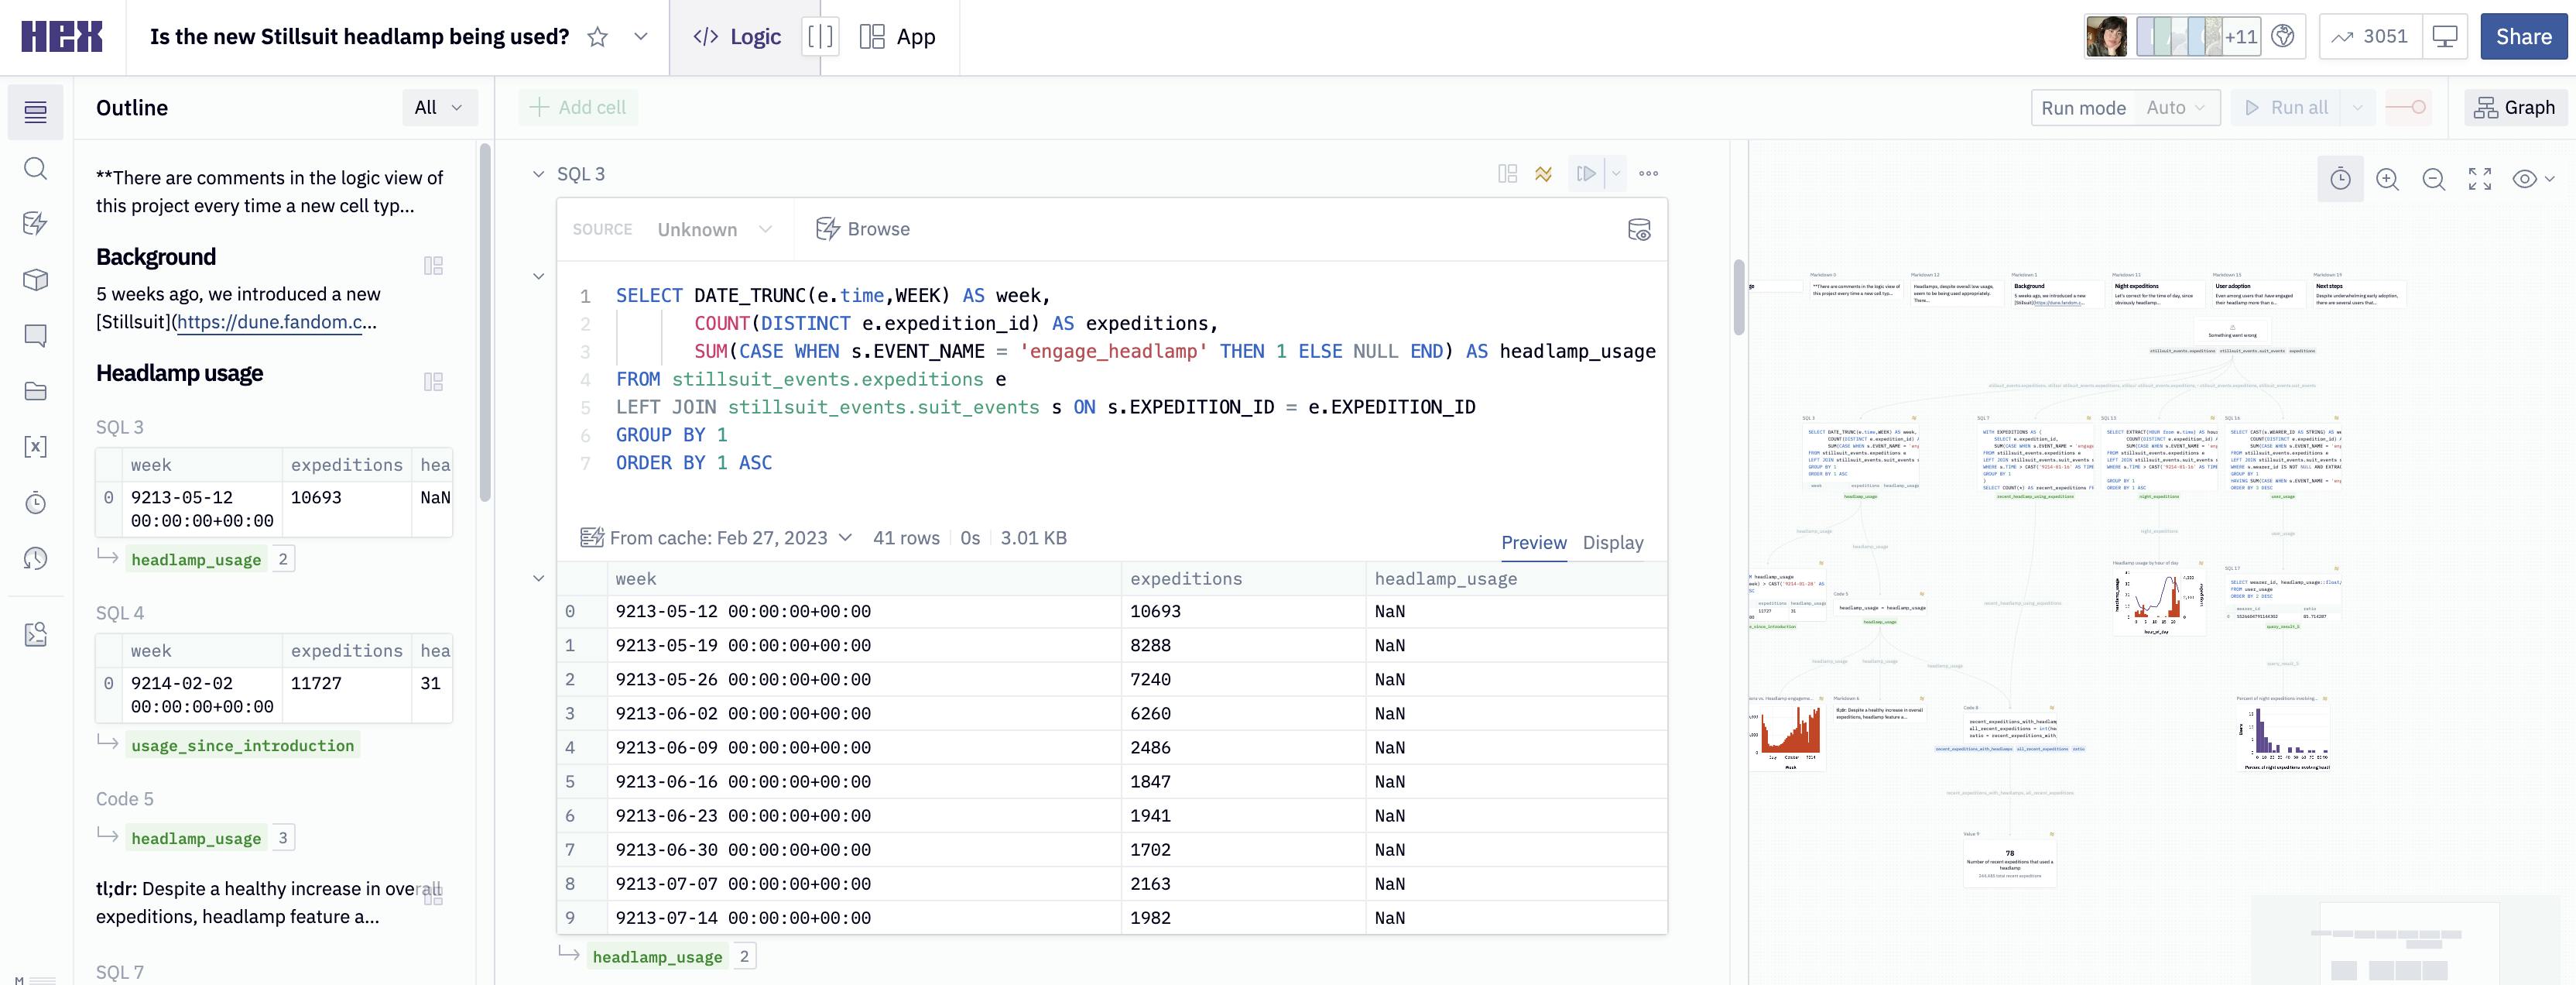This screenshot has width=2576, height=985.
Task: Switch to the App view tab
Action: [x=898, y=37]
